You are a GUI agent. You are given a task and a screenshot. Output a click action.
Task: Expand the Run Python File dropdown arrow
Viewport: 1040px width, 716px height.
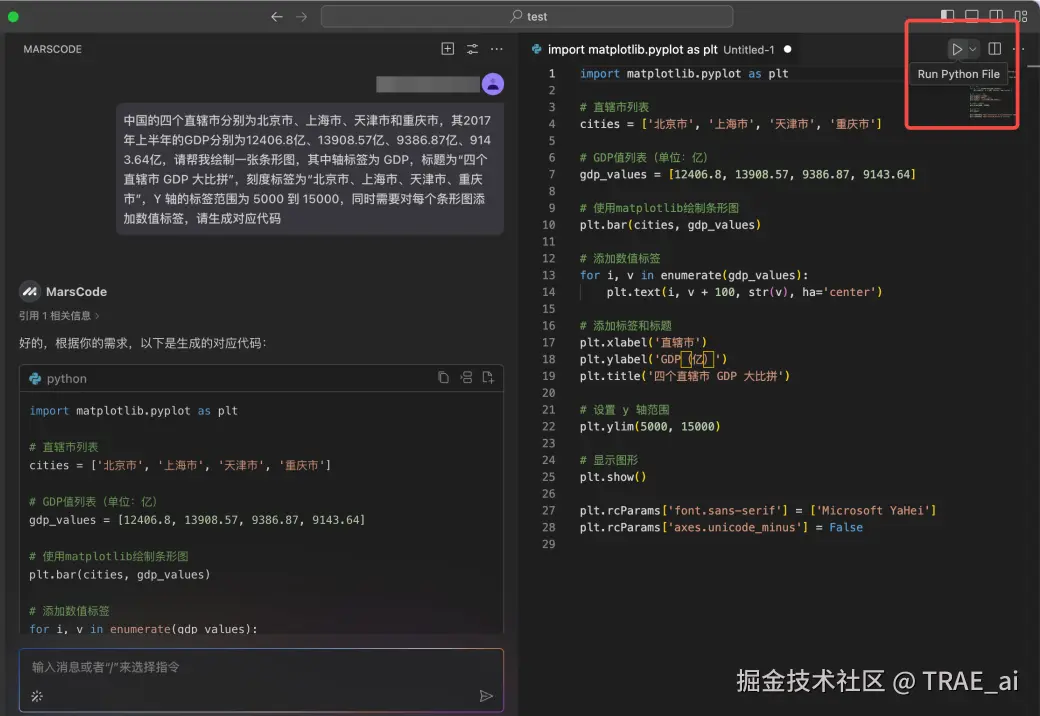click(x=971, y=48)
